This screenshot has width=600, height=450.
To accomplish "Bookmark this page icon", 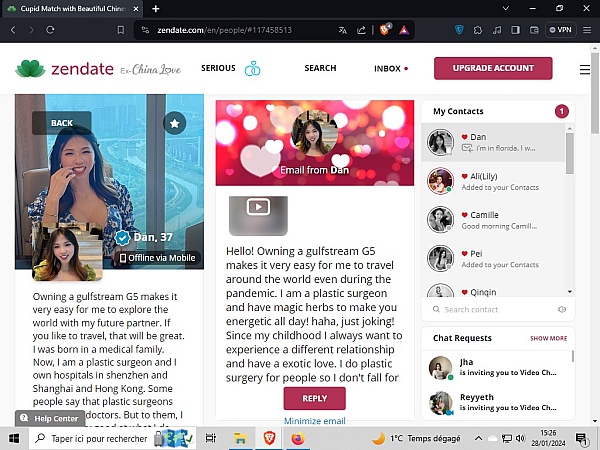I will (x=121, y=30).
